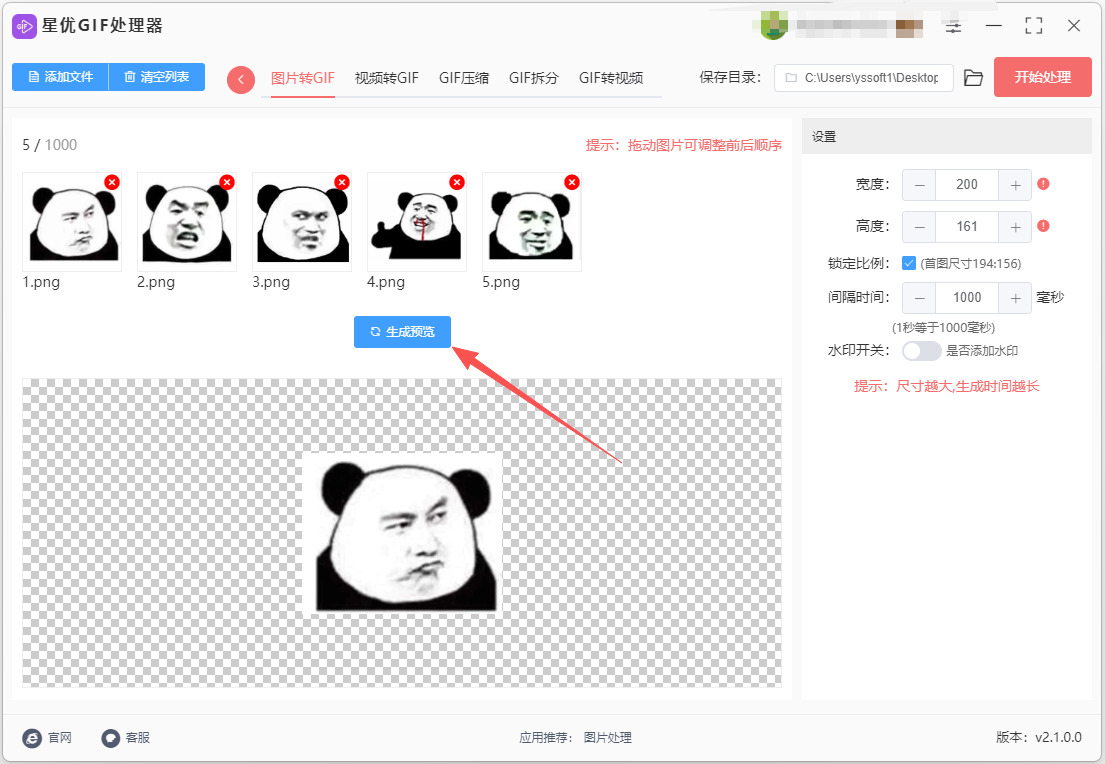
Task: Minimize the window
Action: pyautogui.click(x=994, y=26)
